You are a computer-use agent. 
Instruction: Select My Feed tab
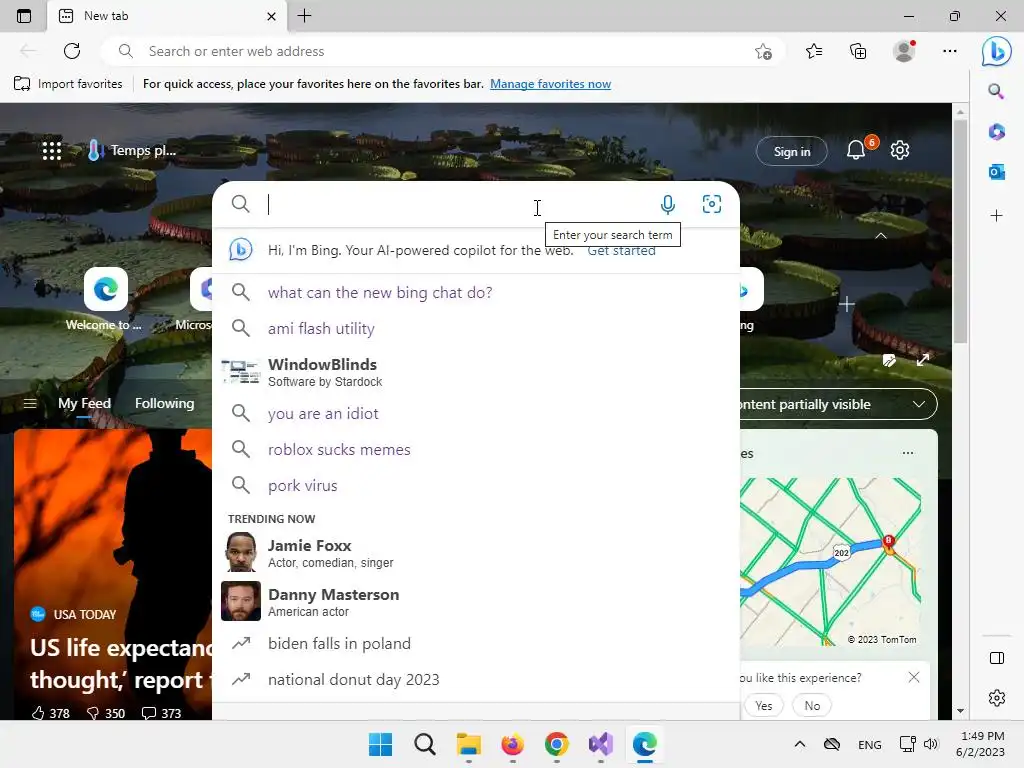tap(84, 404)
